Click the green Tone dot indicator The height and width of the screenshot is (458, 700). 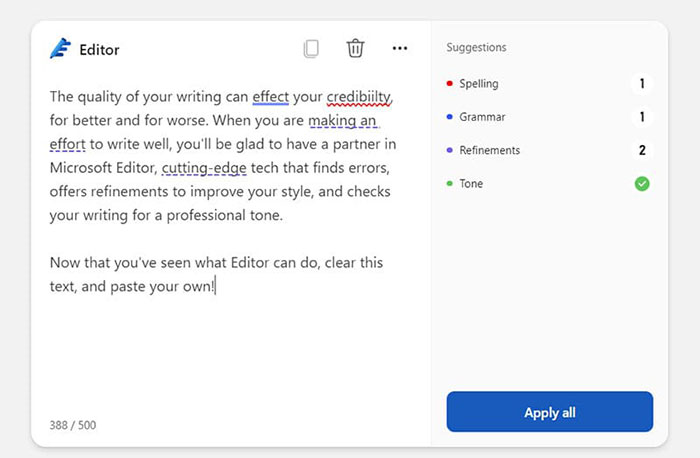click(450, 184)
